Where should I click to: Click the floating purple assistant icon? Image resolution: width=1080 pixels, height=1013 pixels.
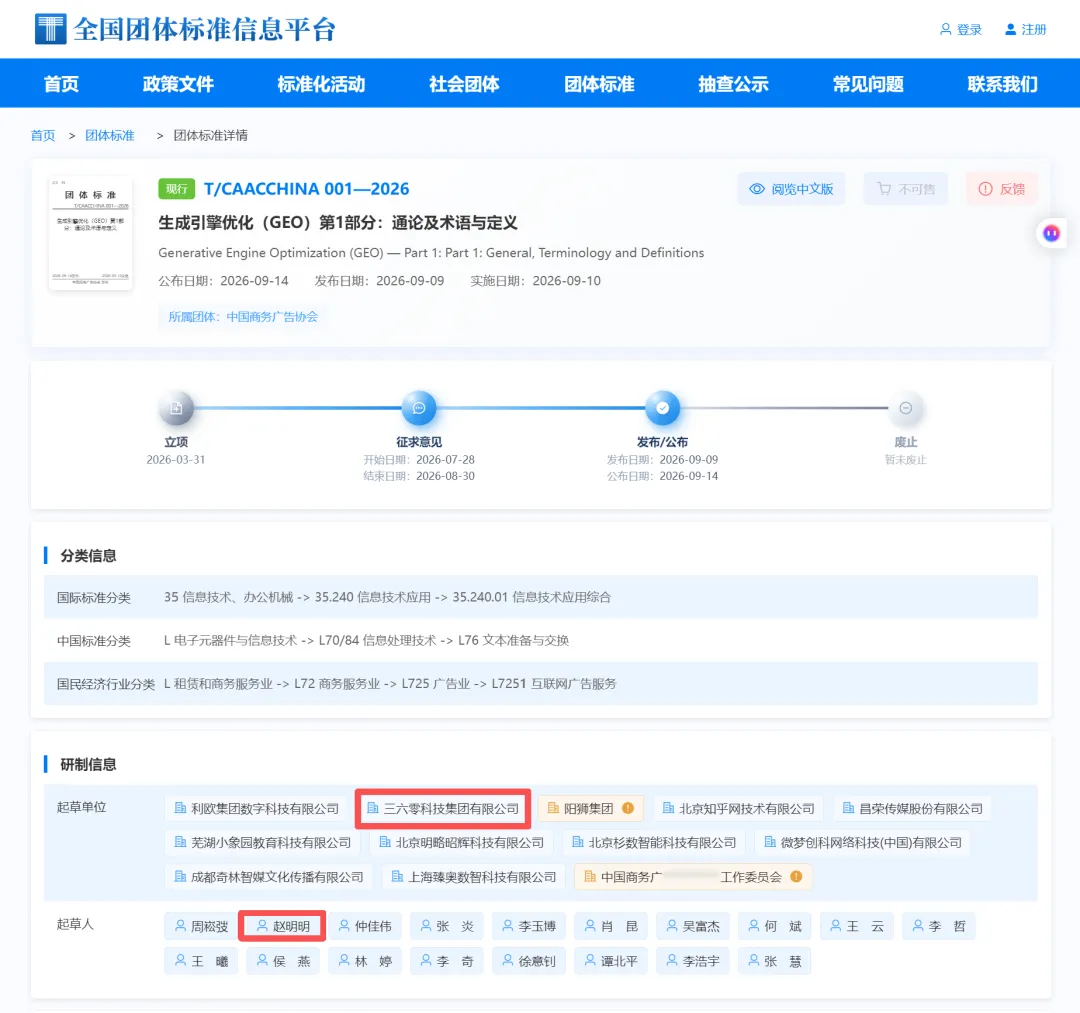1051,233
